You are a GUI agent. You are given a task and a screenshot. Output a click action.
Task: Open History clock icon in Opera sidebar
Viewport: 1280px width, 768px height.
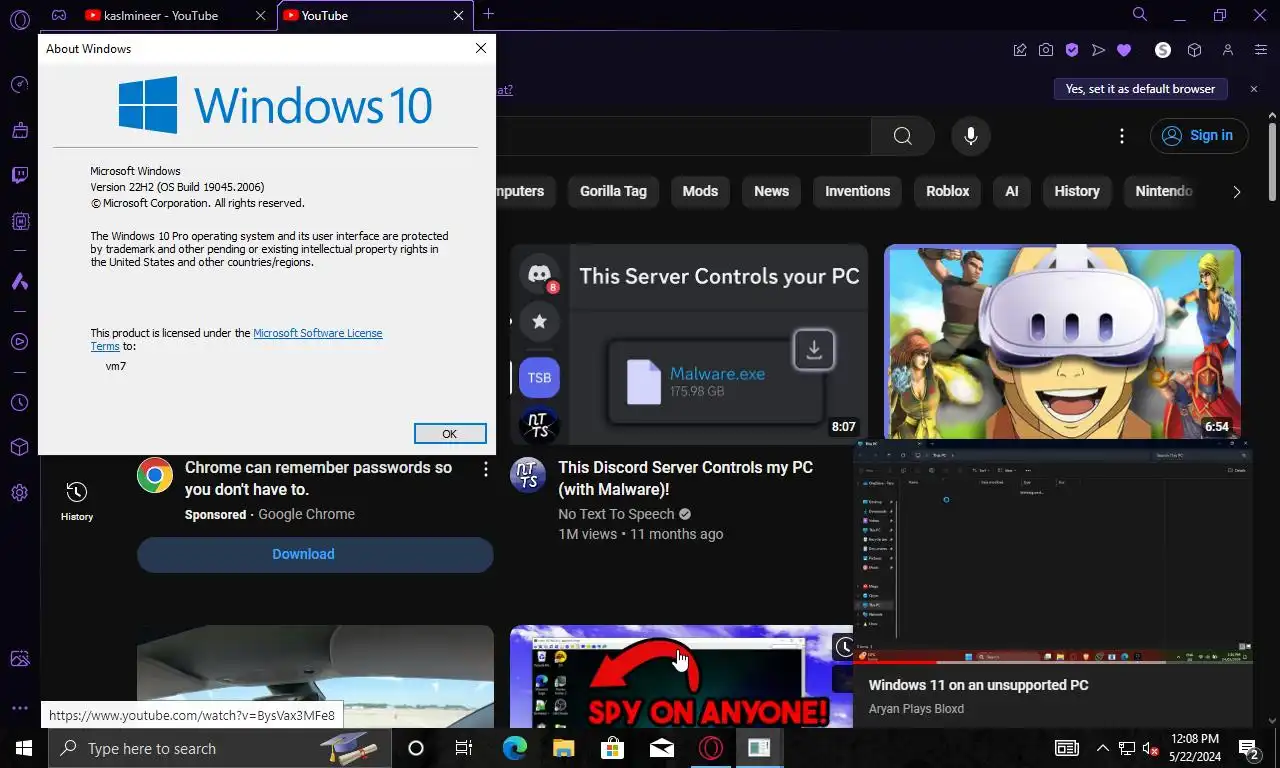(19, 403)
